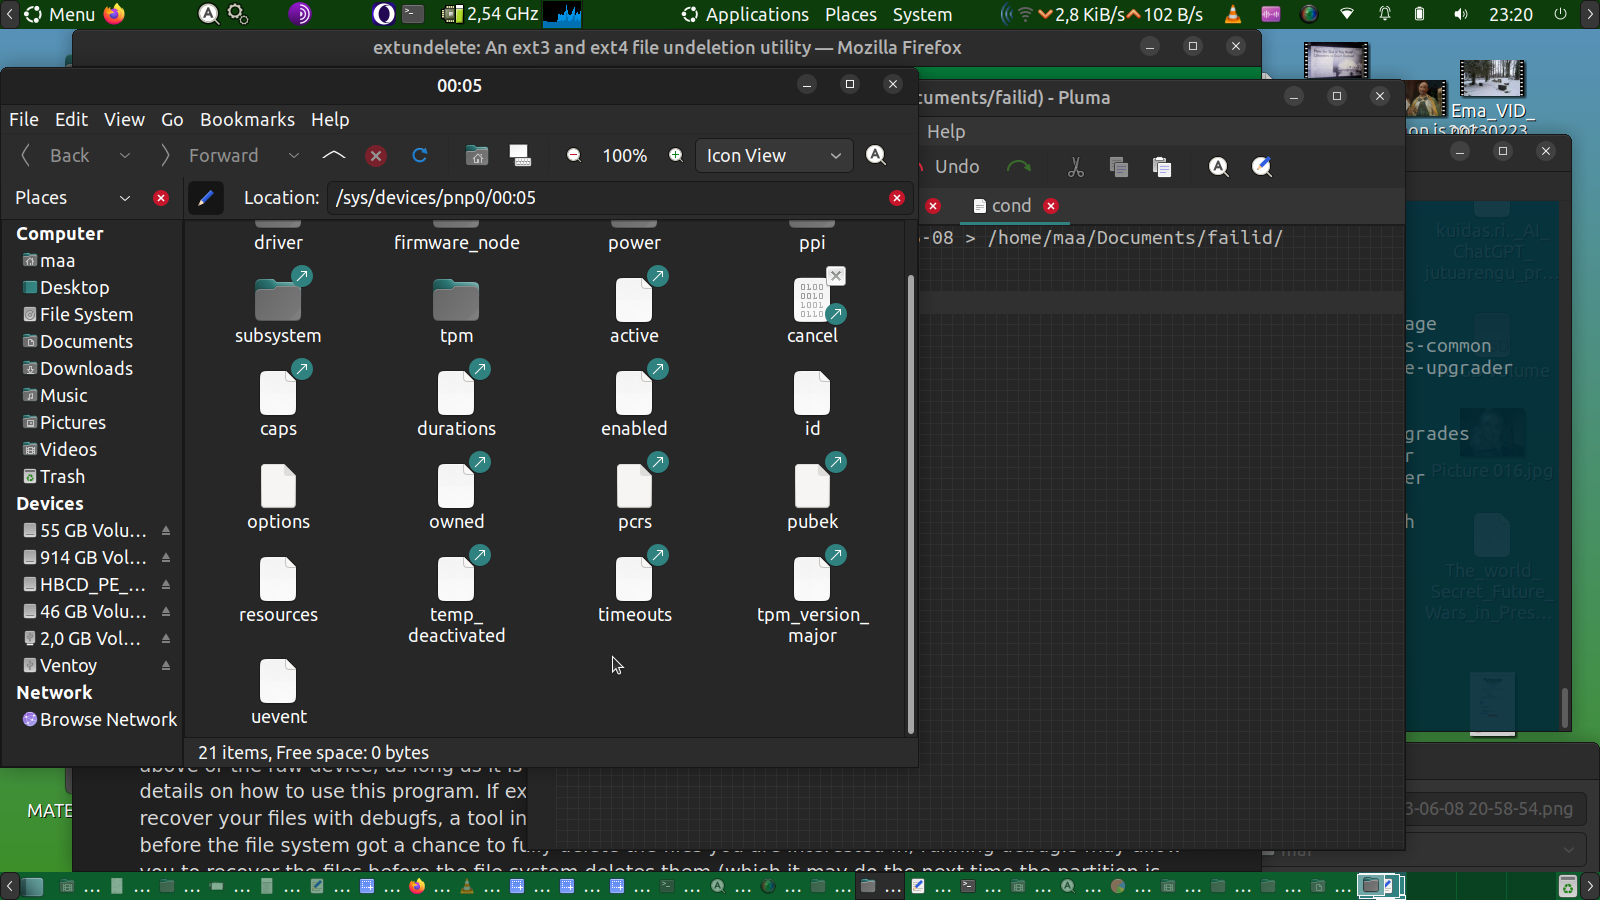Click the search magnifier in Caja toolbar
The image size is (1600, 900).
tap(876, 155)
